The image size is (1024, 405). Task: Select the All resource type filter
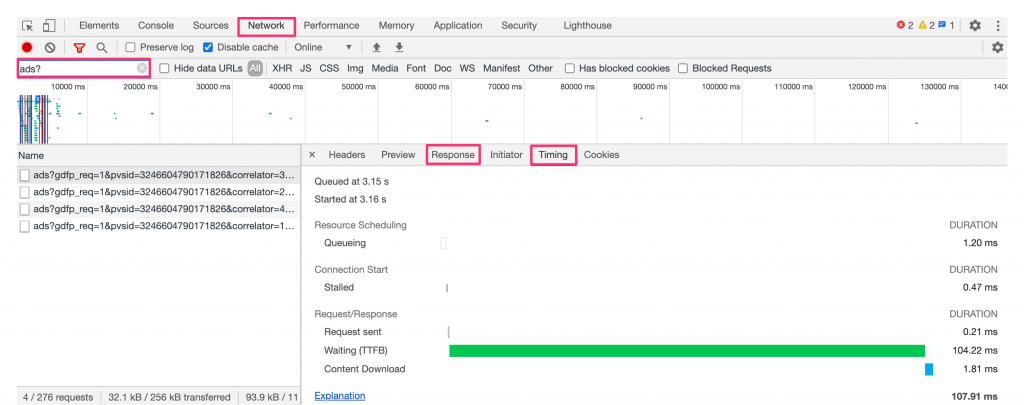tap(255, 68)
